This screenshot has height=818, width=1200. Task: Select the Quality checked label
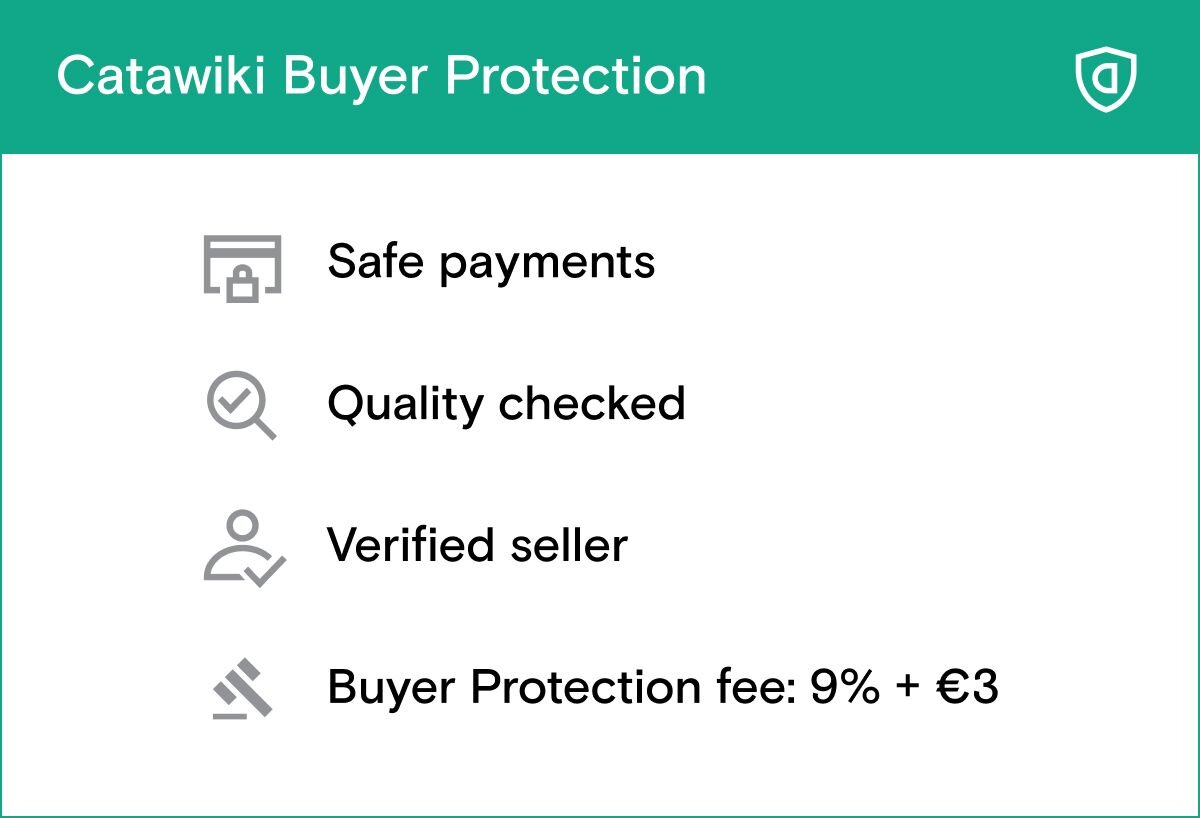506,404
